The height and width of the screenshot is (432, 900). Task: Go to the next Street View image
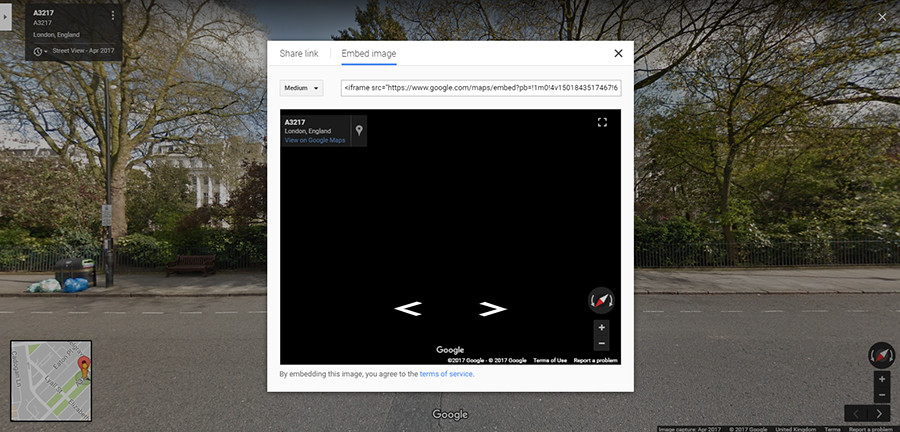[x=879, y=413]
